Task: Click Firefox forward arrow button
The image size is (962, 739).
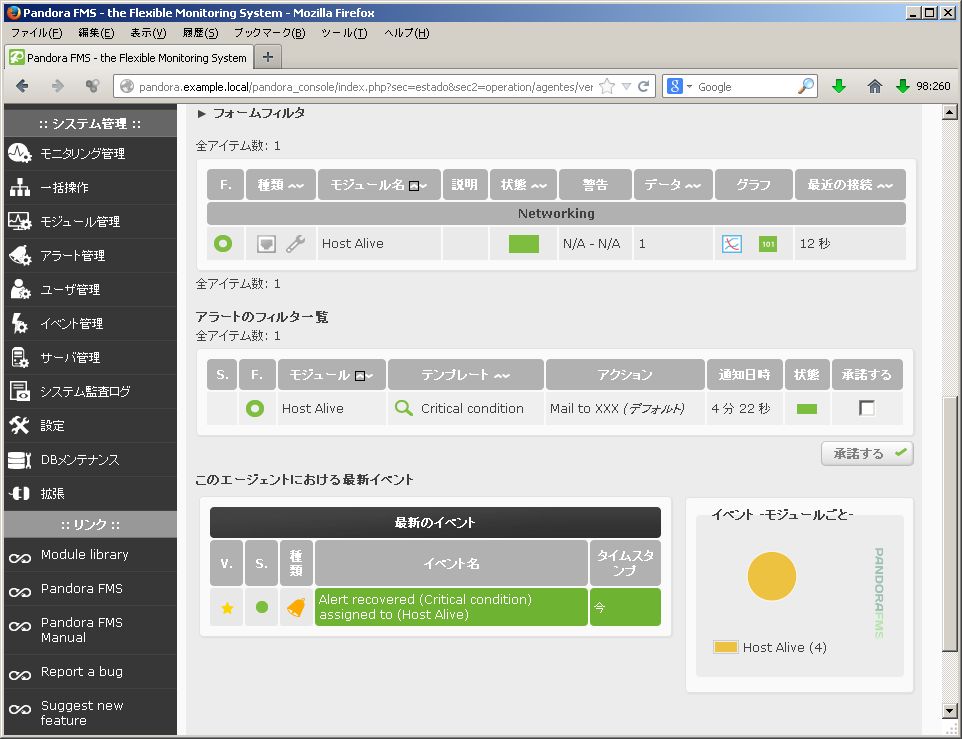Action: (58, 86)
